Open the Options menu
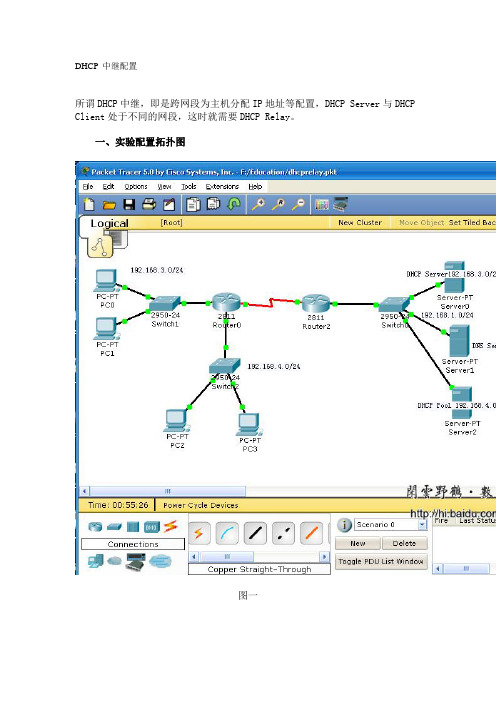The height and width of the screenshot is (702, 496). [136, 186]
